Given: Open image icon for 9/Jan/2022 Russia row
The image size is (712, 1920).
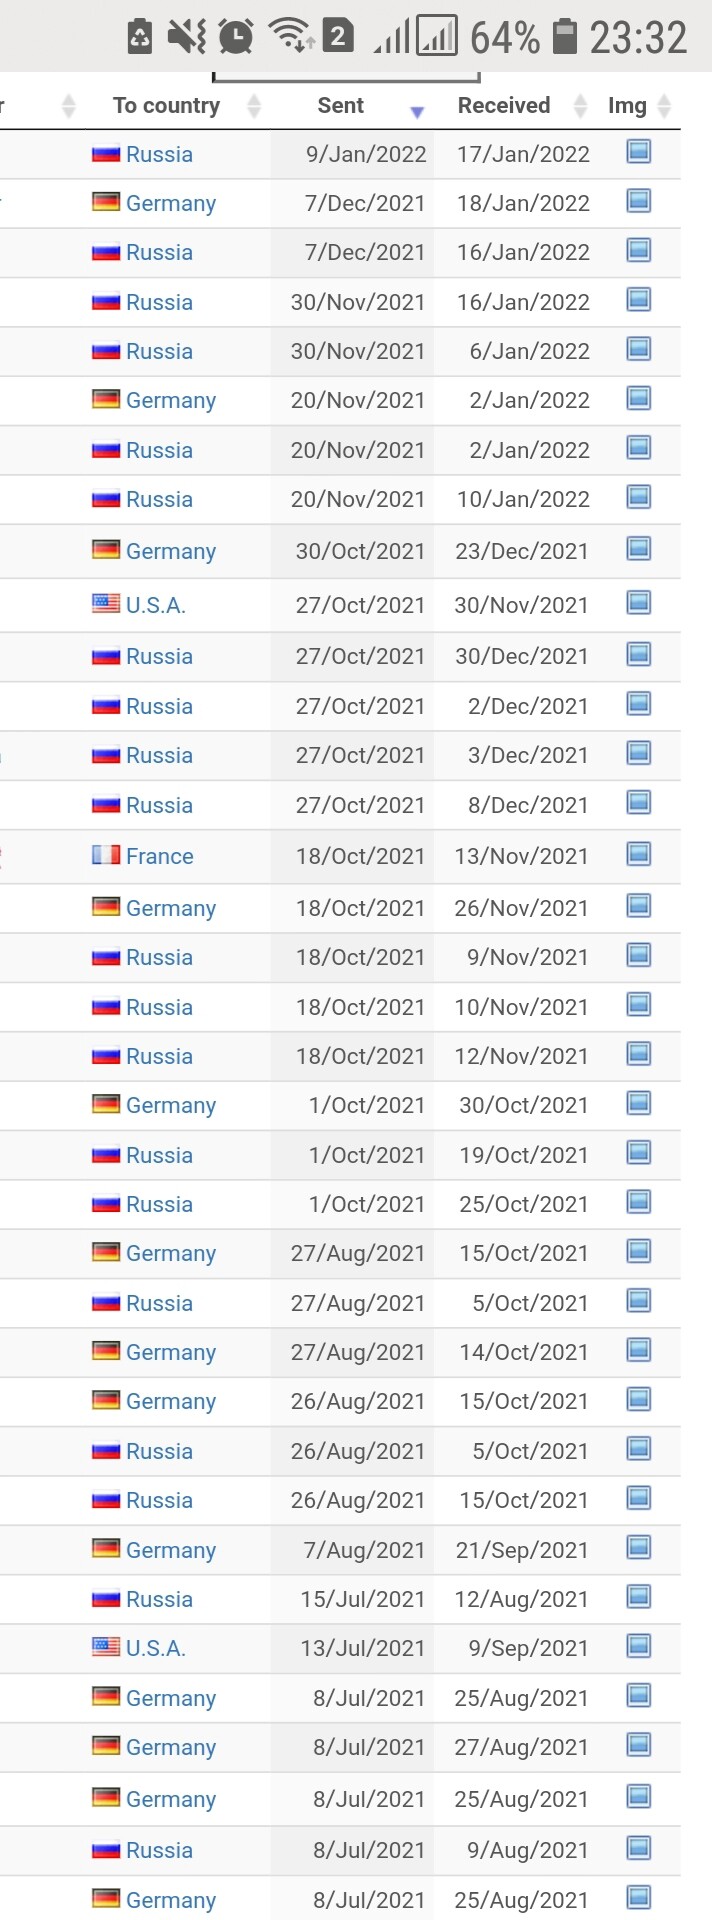Looking at the screenshot, I should [x=638, y=152].
